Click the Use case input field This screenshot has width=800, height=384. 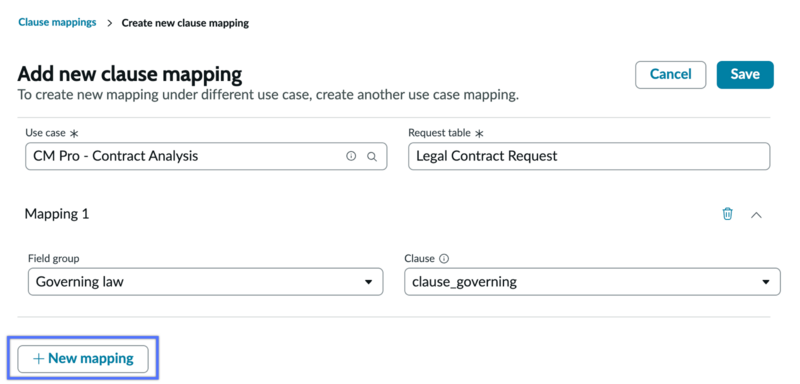(206, 156)
